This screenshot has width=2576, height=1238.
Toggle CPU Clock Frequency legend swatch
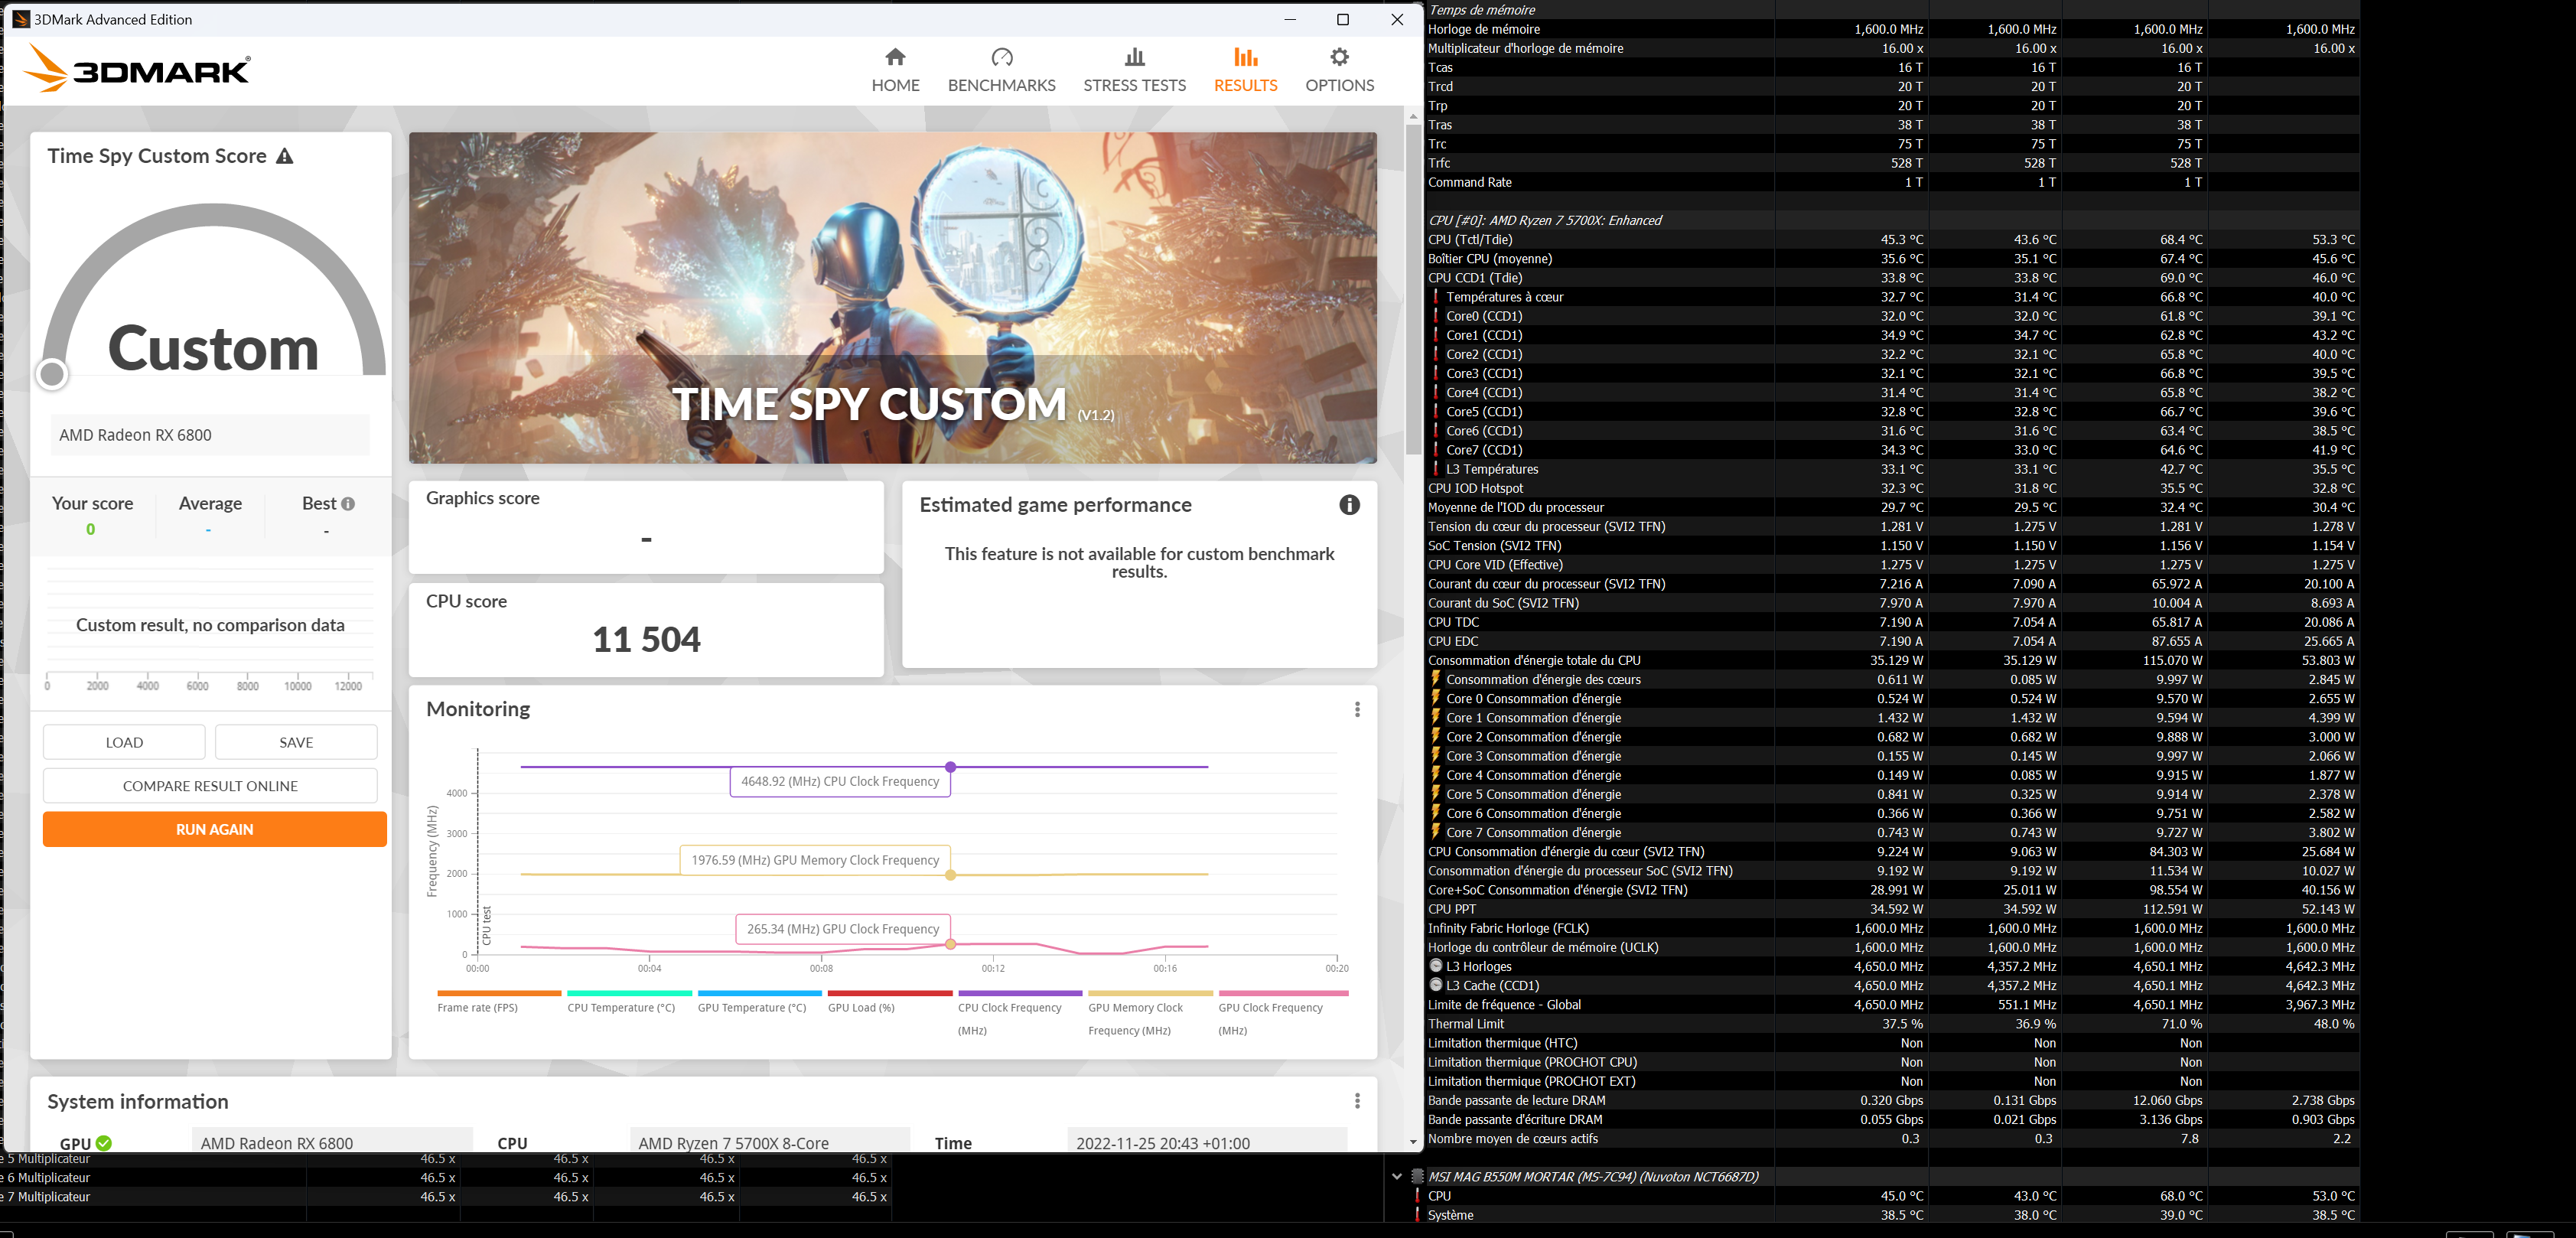coord(1019,993)
